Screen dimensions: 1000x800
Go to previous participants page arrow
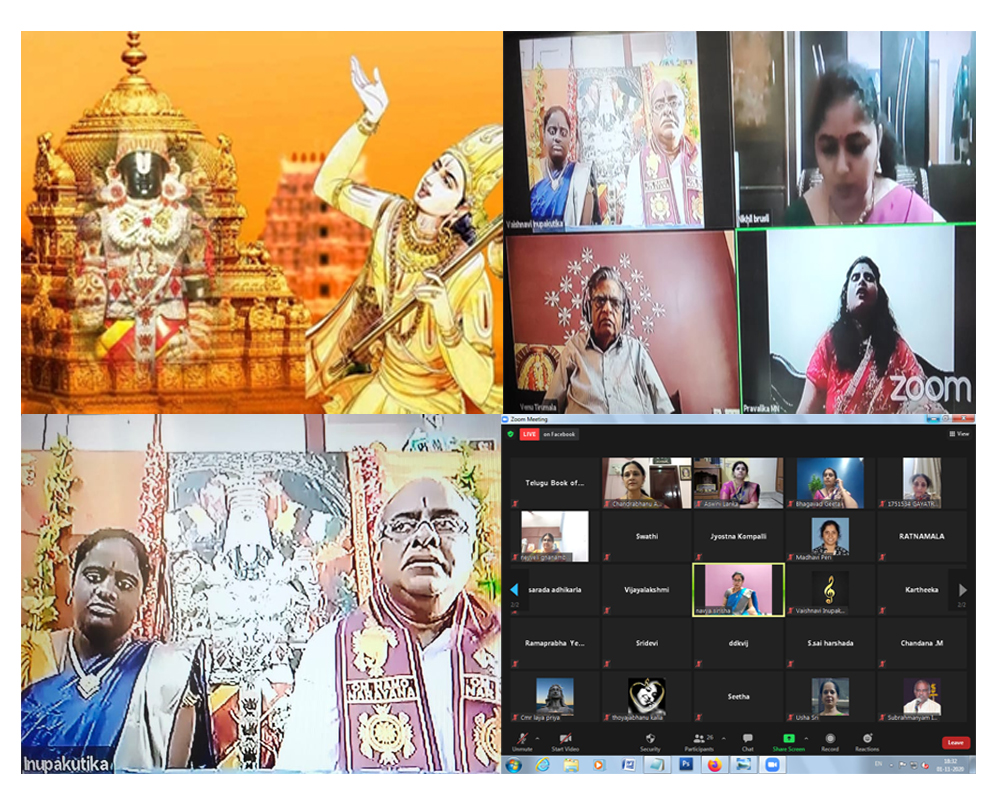[x=515, y=590]
